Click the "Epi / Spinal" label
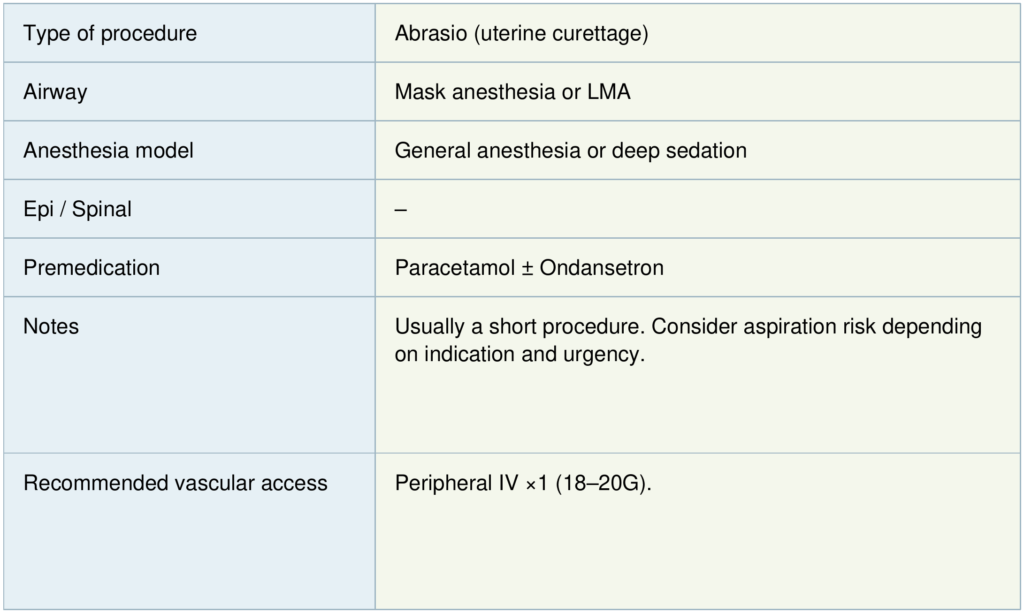Screen dimensions: 1024x613 tap(77, 210)
